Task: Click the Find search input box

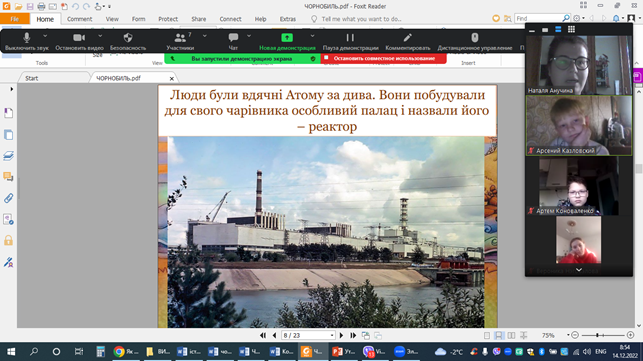Action: click(538, 18)
